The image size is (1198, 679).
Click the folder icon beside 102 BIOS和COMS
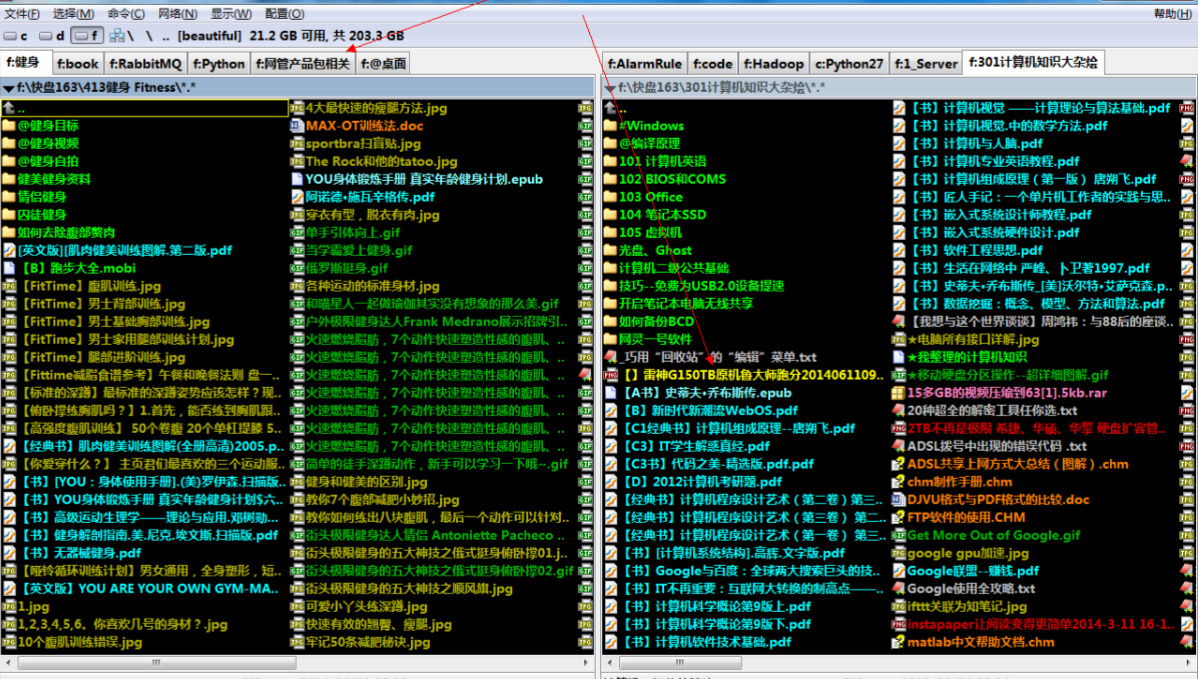pos(610,179)
